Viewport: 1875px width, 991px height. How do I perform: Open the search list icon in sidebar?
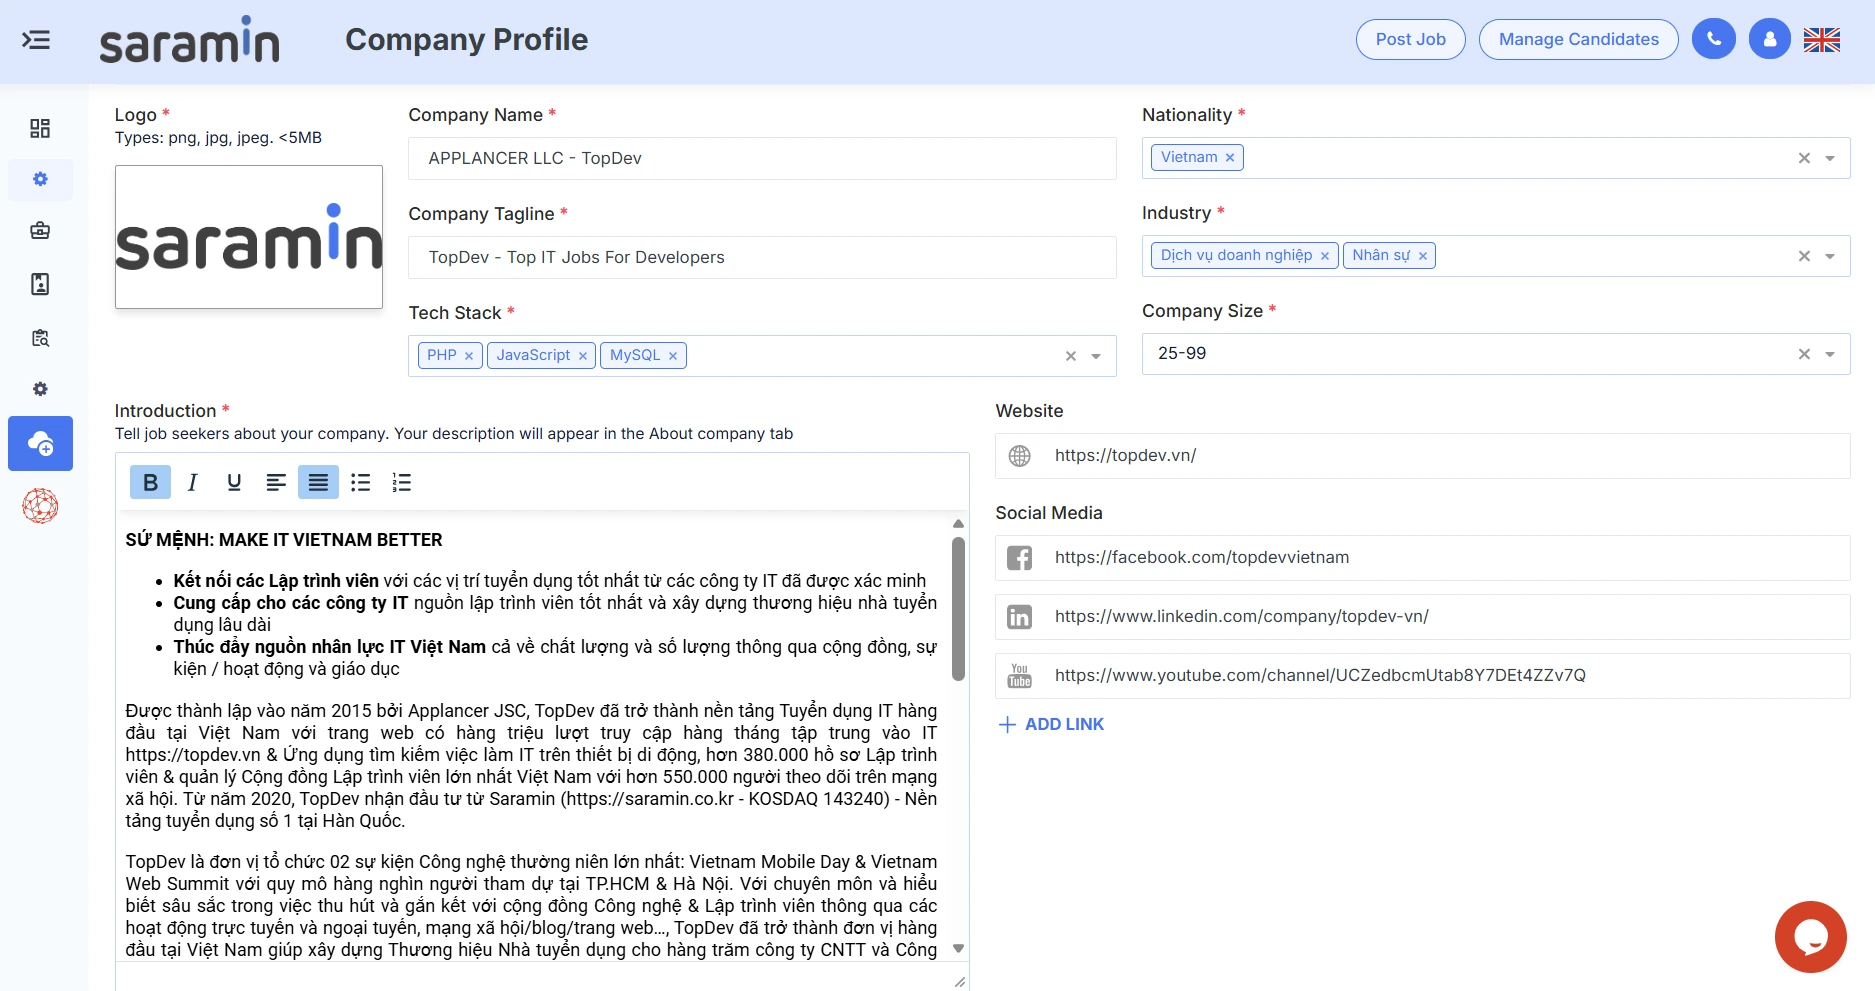click(40, 338)
